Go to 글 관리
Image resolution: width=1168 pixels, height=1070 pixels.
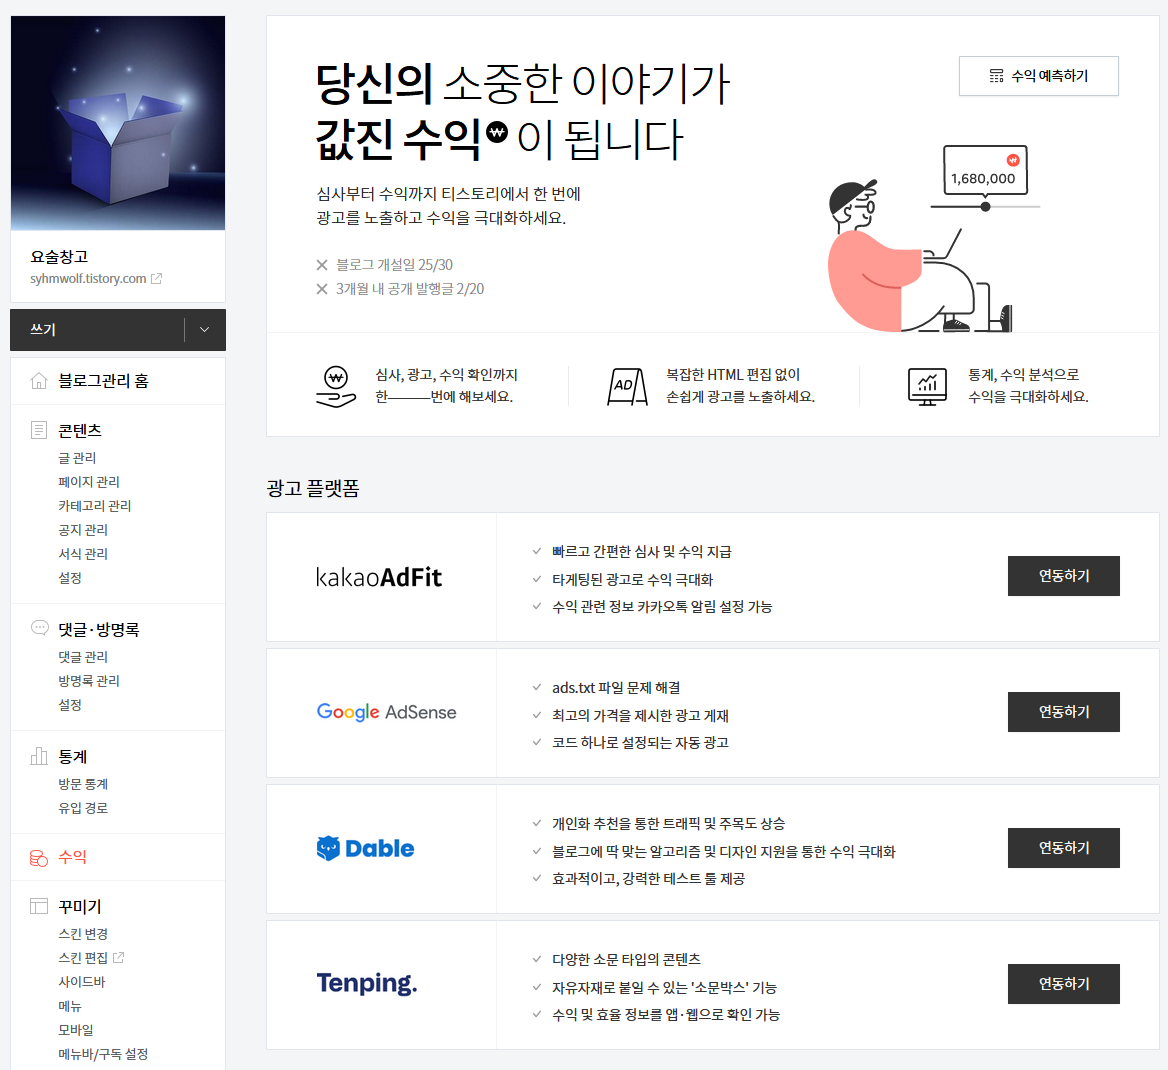coord(77,458)
